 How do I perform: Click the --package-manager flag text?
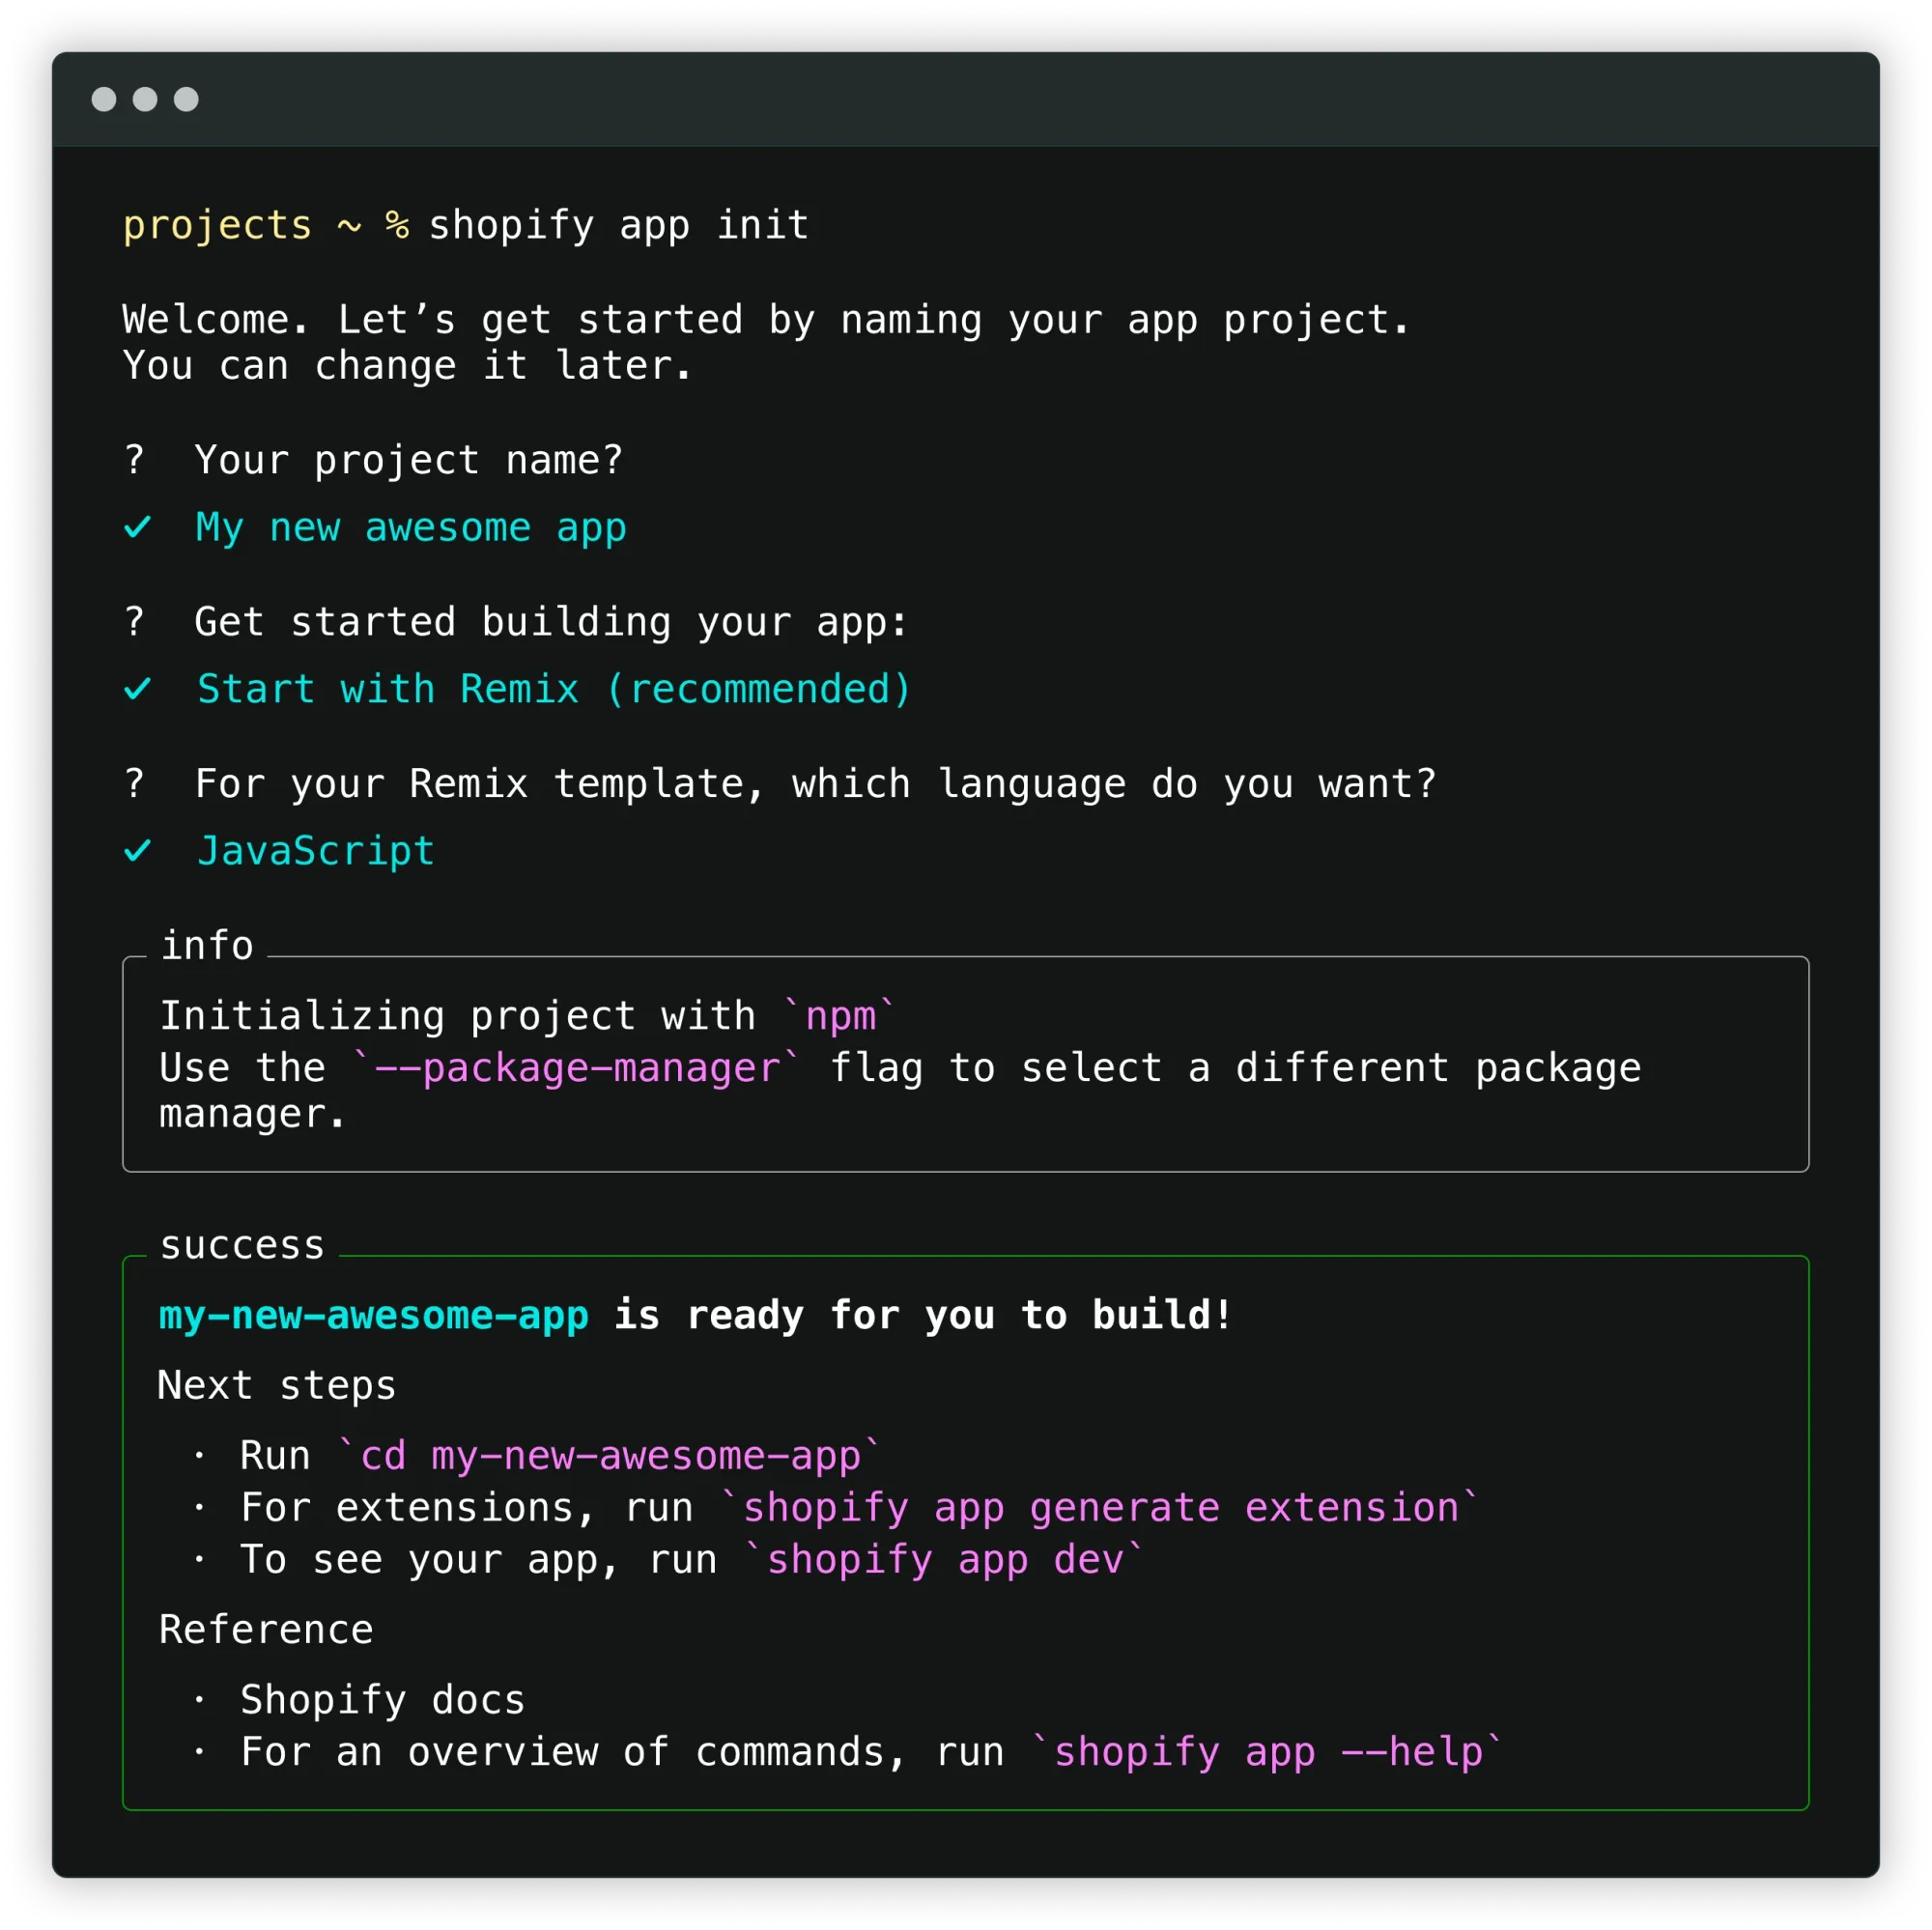pos(577,1068)
